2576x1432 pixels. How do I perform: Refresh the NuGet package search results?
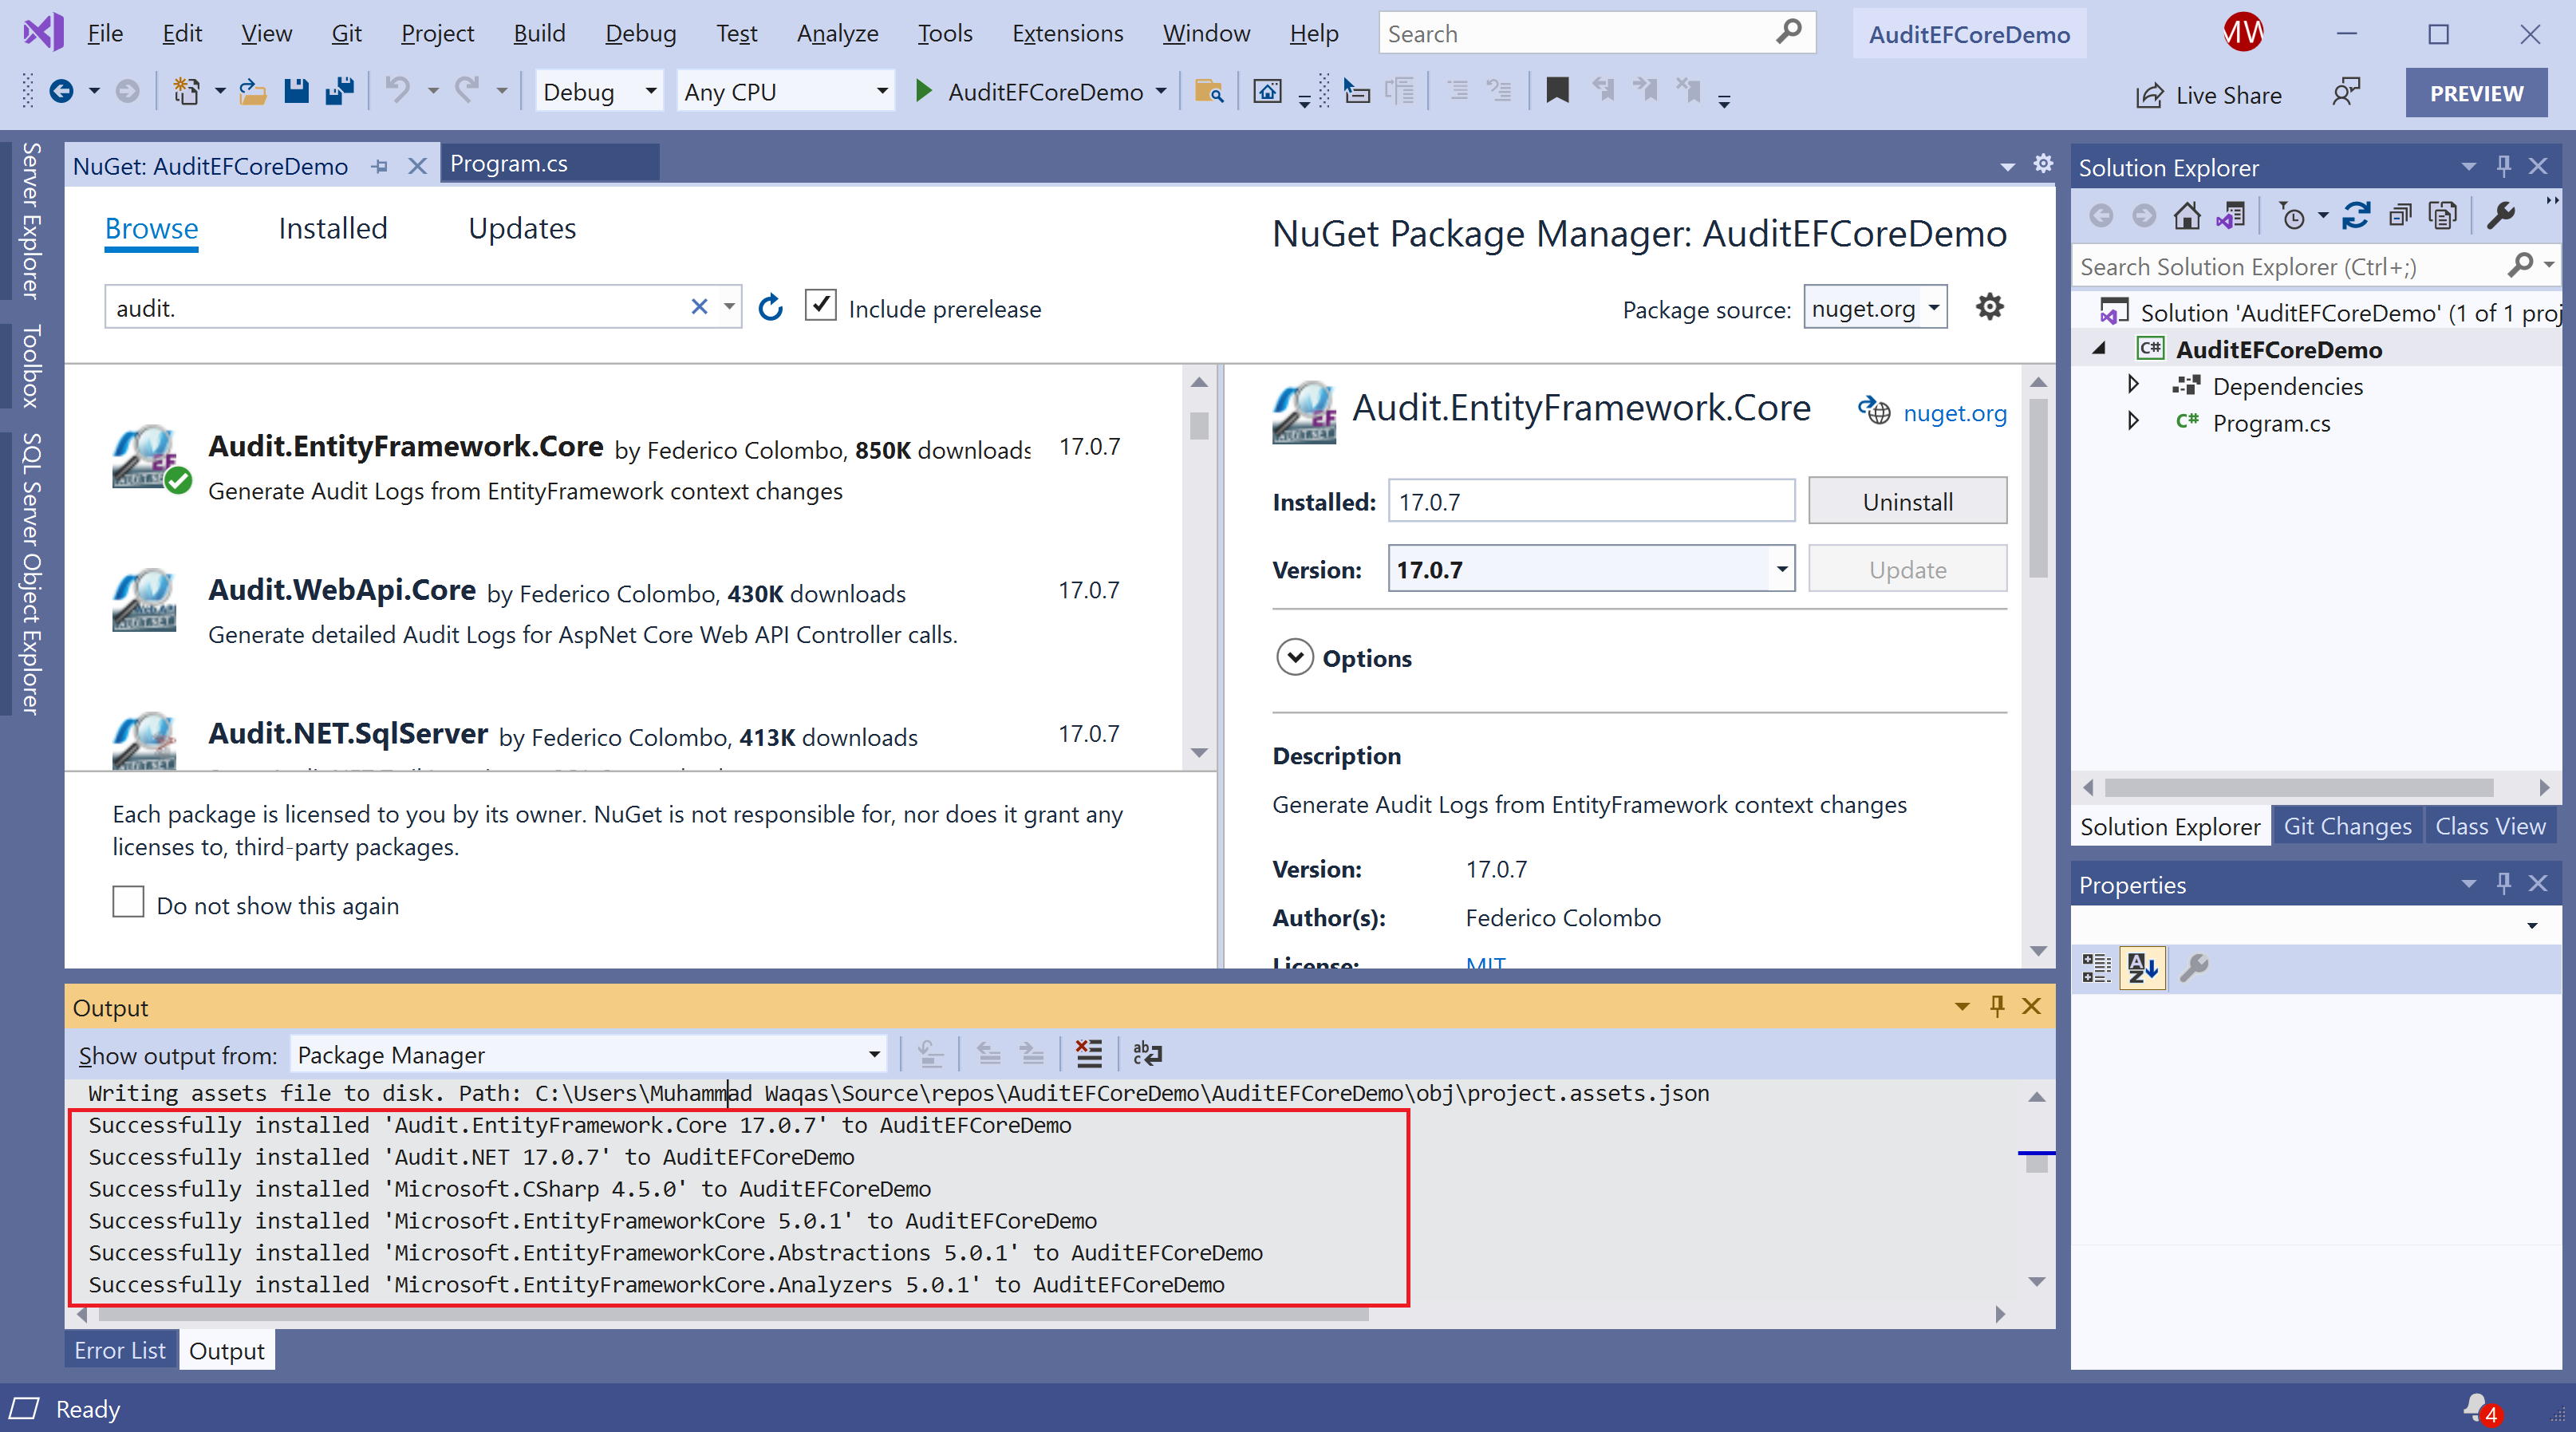click(770, 308)
